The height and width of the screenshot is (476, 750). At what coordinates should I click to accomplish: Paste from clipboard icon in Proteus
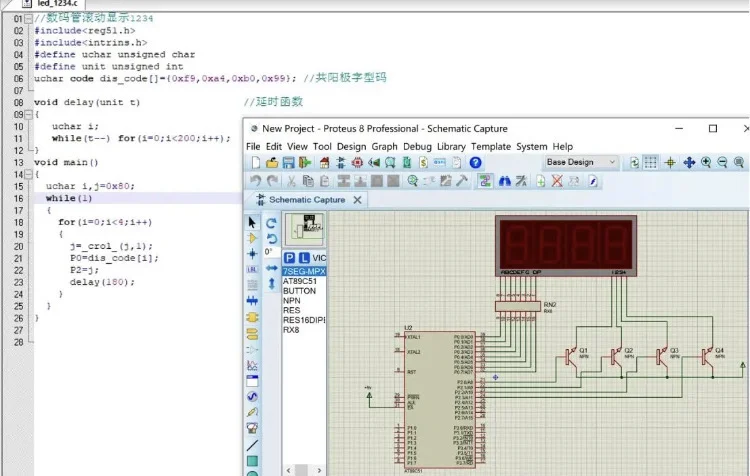(x=324, y=181)
